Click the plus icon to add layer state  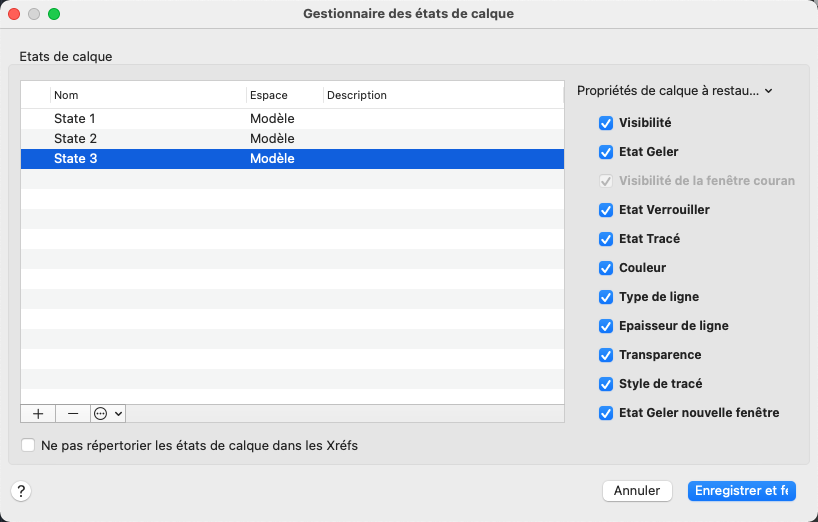click(38, 413)
